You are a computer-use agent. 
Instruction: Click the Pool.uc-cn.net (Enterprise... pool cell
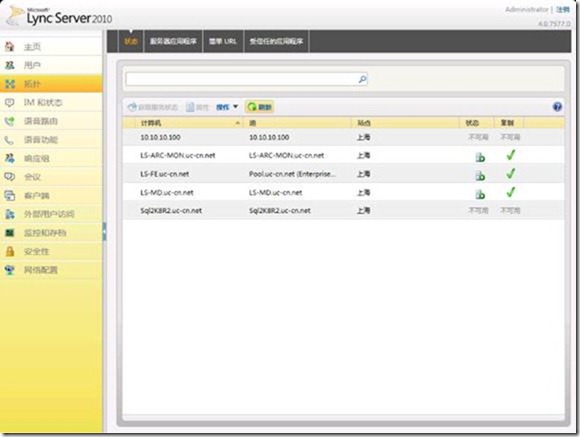[292, 174]
